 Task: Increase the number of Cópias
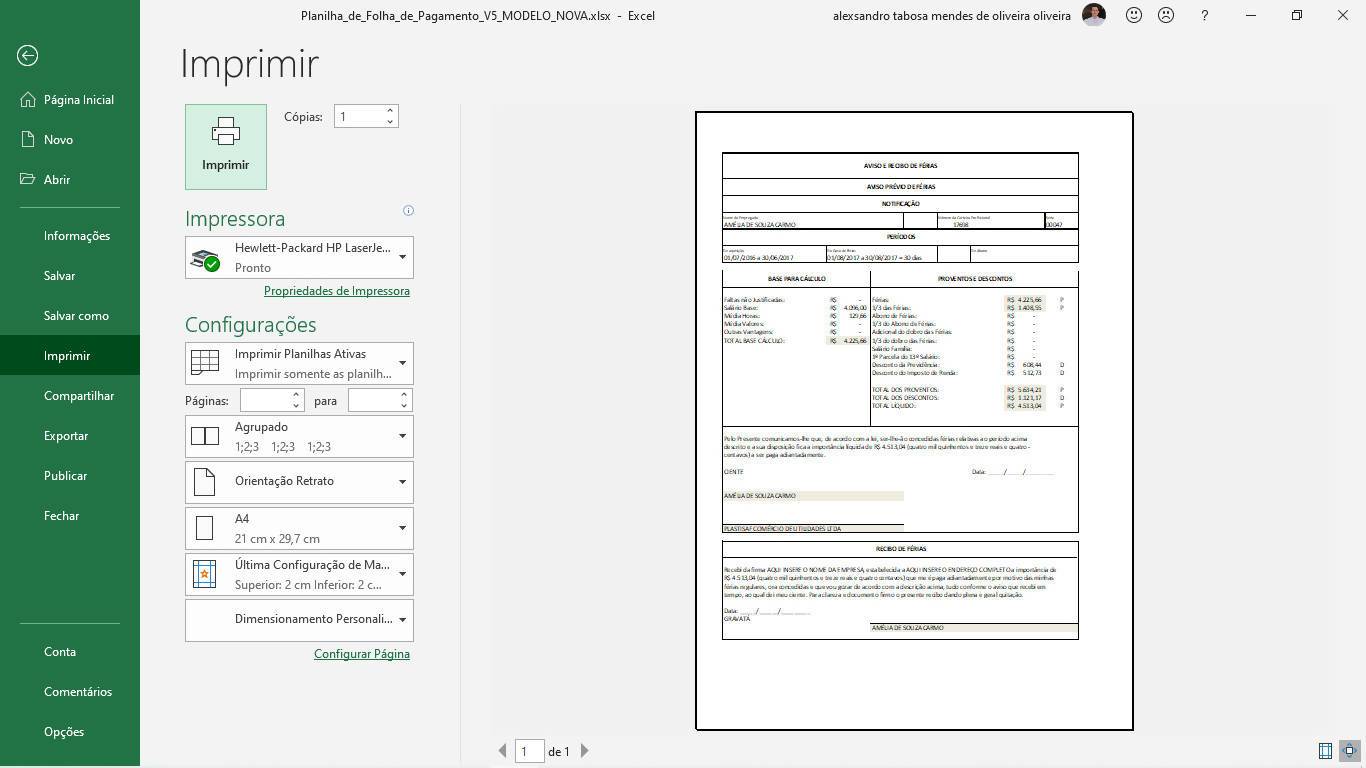coord(390,111)
